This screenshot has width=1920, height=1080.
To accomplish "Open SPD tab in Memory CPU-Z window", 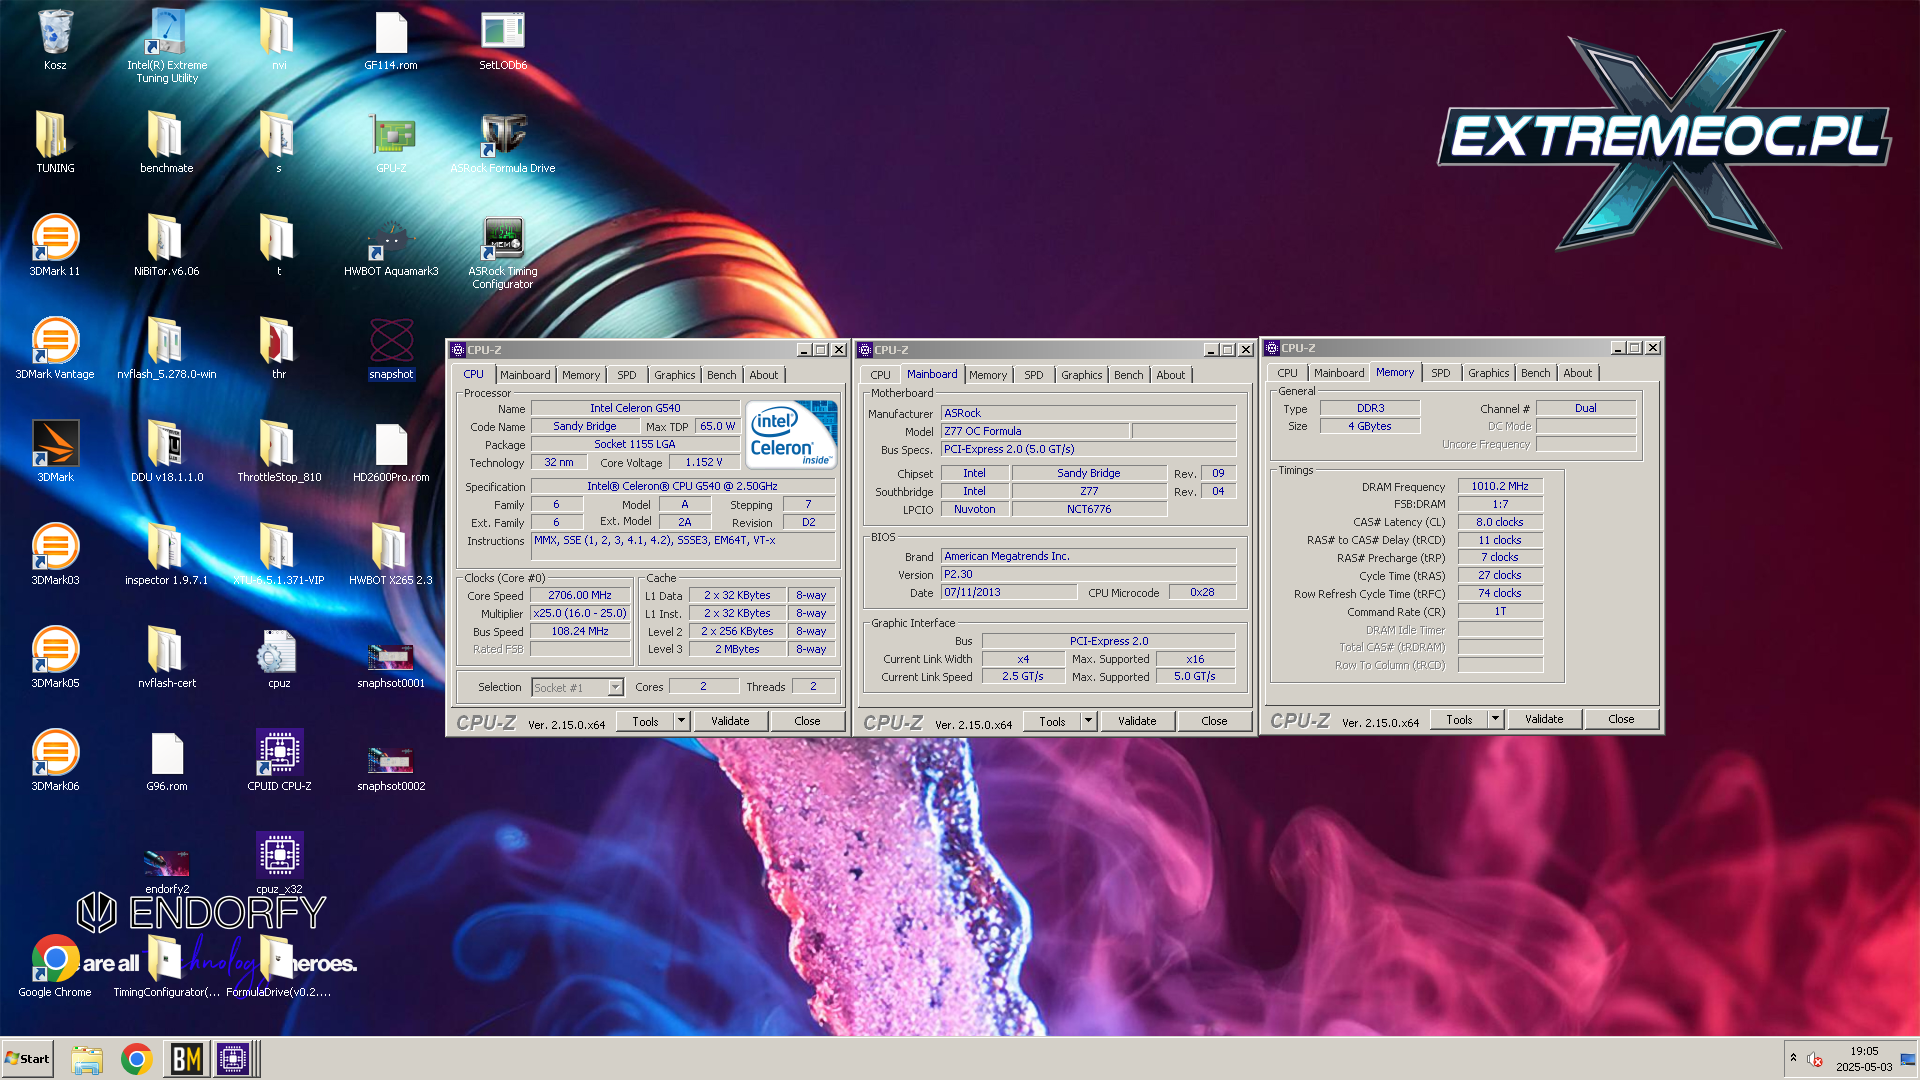I will tap(1441, 373).
